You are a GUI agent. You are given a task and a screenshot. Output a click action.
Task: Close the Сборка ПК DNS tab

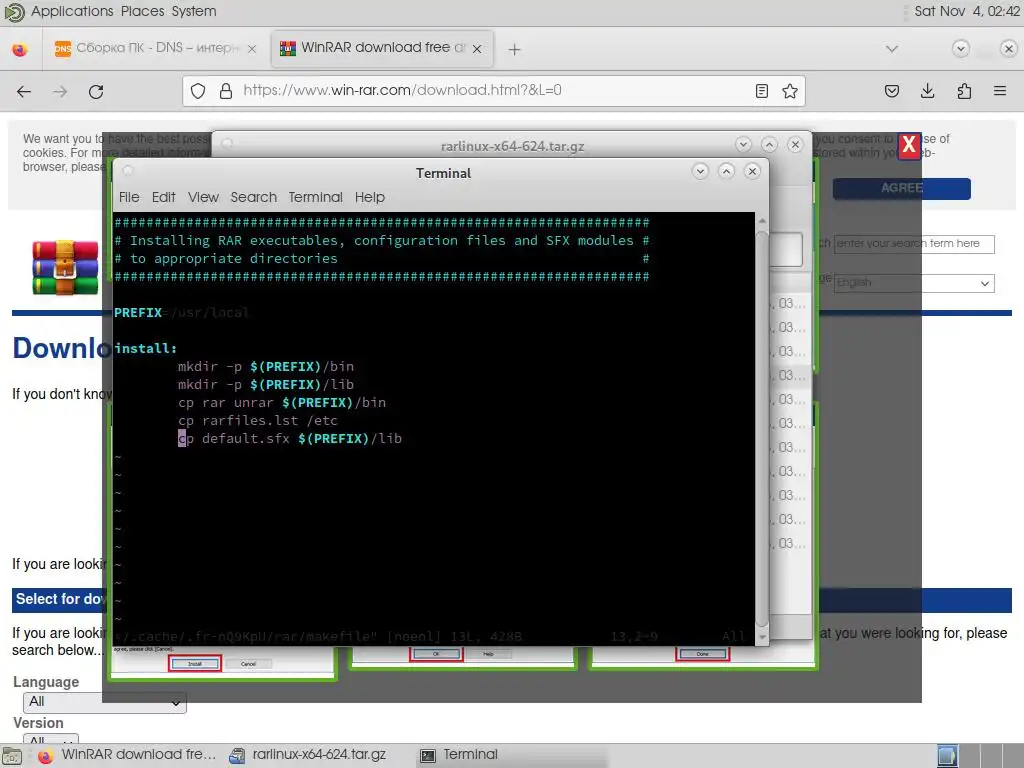tap(252, 49)
